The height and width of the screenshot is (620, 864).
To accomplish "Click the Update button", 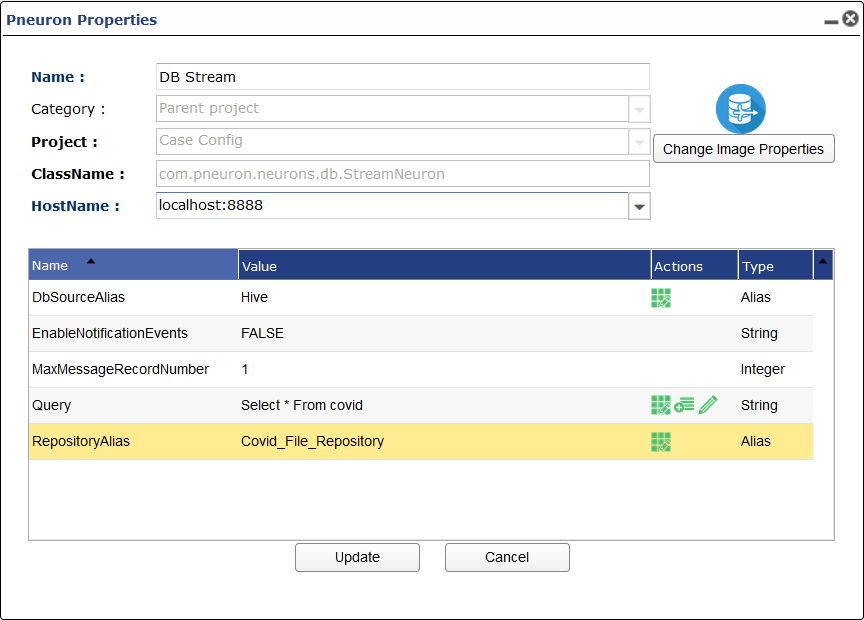I will tap(357, 557).
